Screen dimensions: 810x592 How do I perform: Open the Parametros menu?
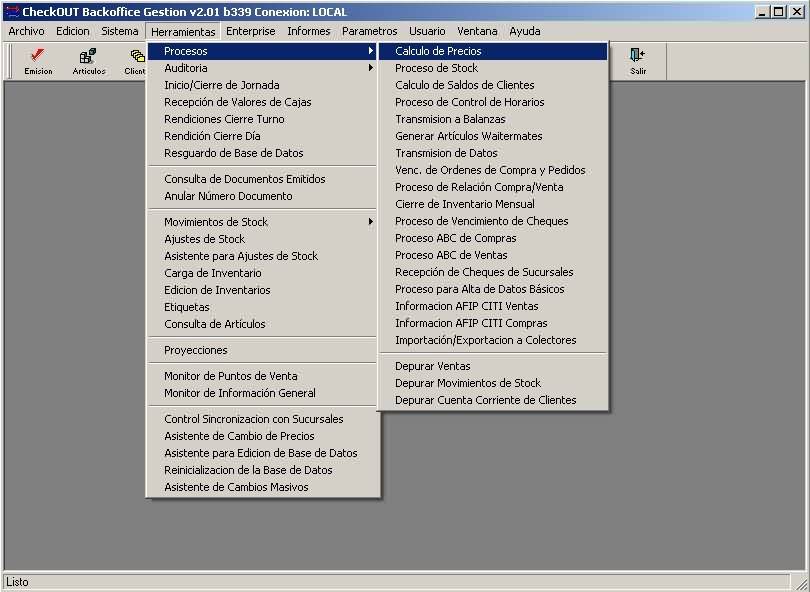point(369,31)
